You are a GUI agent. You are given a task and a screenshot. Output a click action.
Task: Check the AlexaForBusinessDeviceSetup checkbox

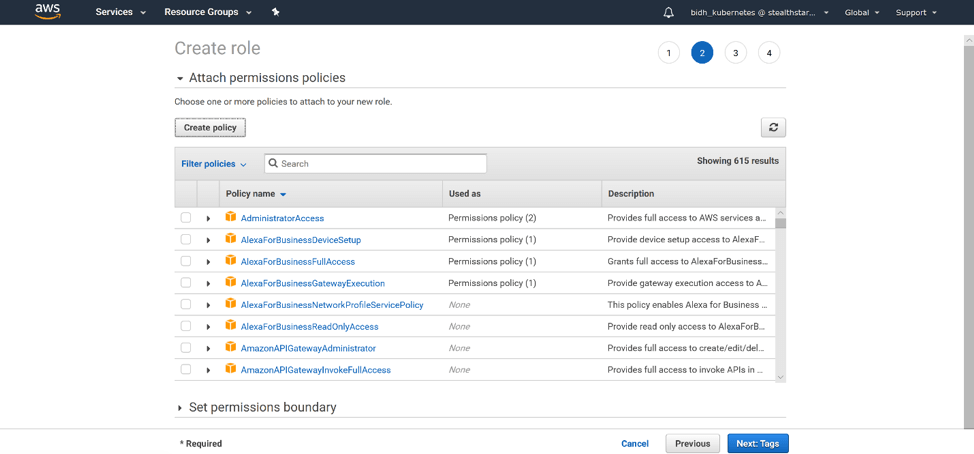point(186,240)
